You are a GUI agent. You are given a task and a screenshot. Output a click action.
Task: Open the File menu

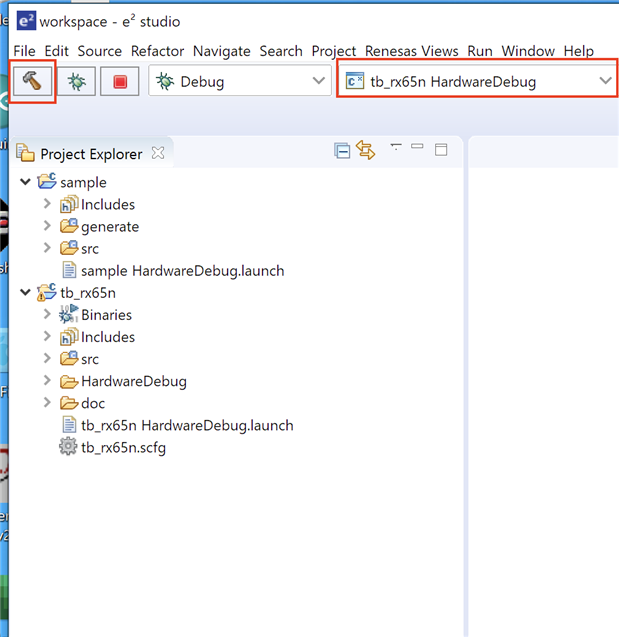pos(24,51)
